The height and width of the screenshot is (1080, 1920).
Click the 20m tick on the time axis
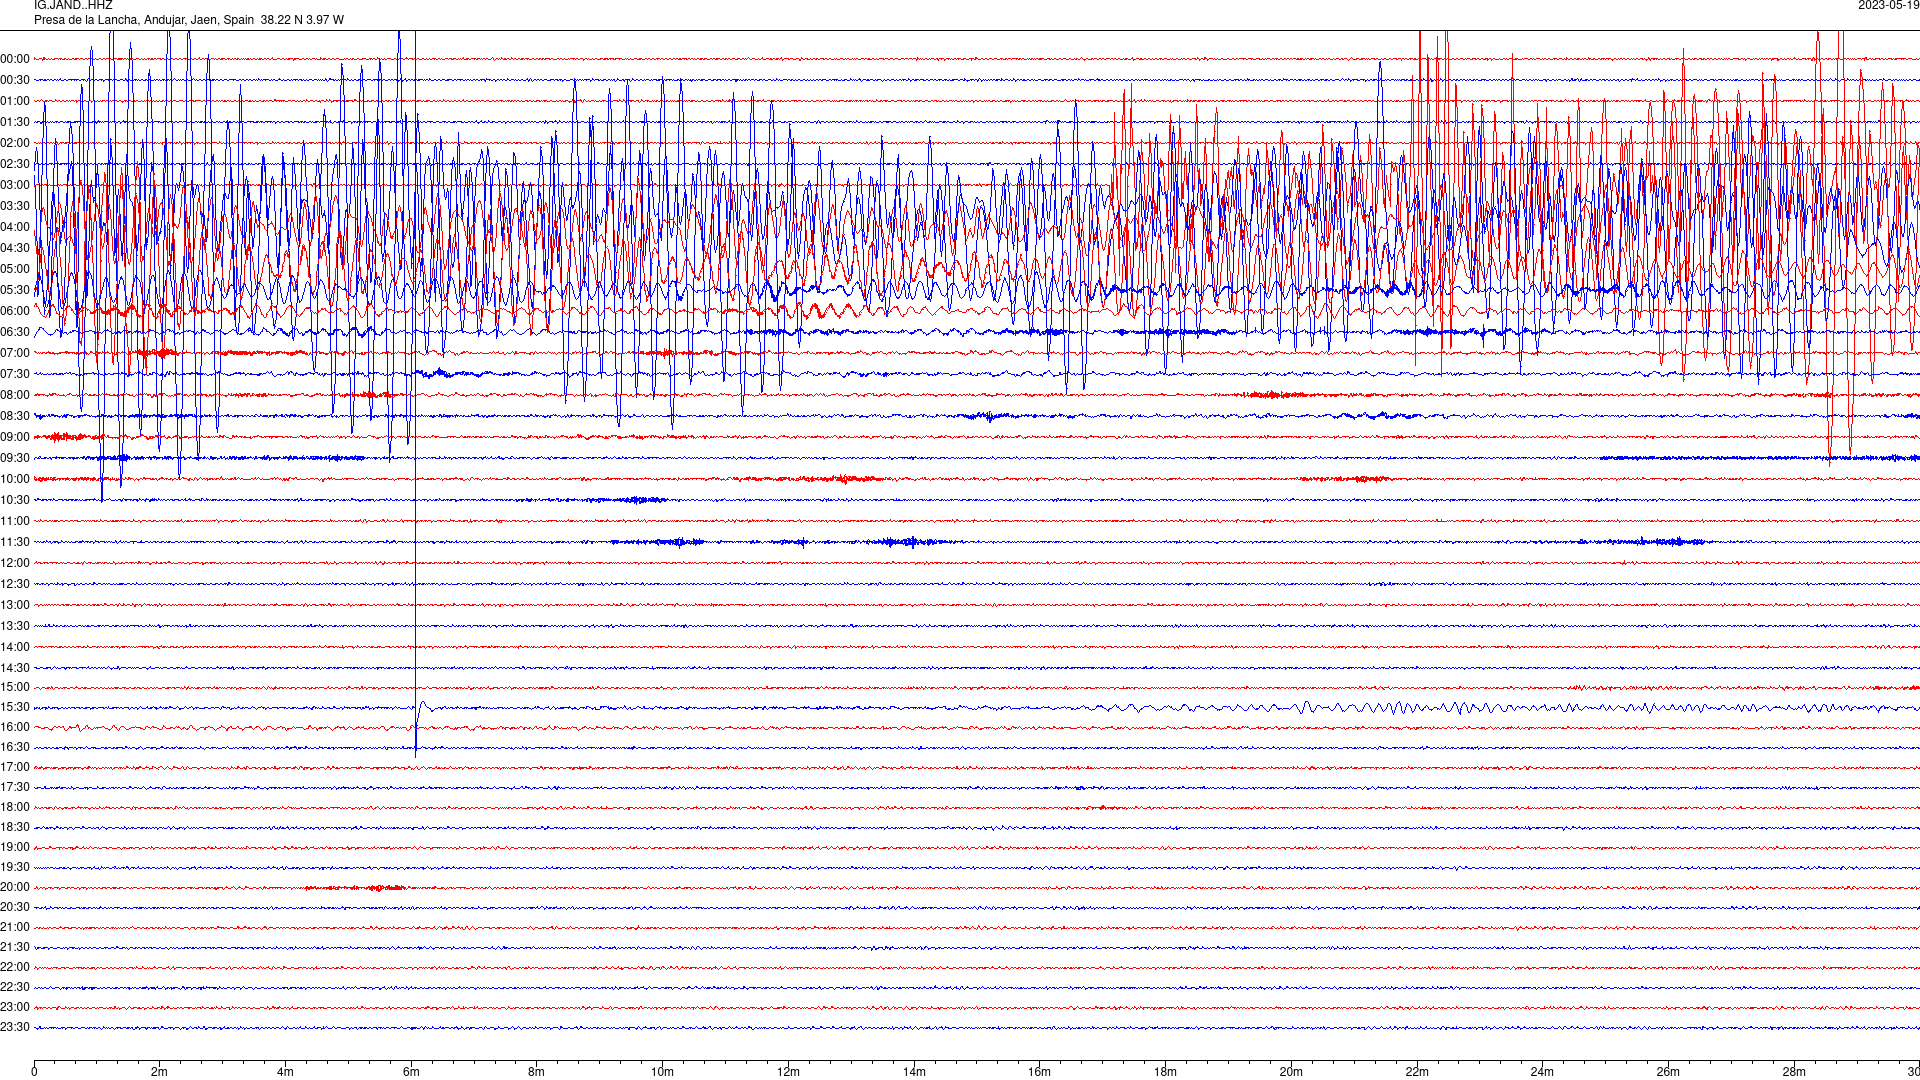pyautogui.click(x=1291, y=1072)
